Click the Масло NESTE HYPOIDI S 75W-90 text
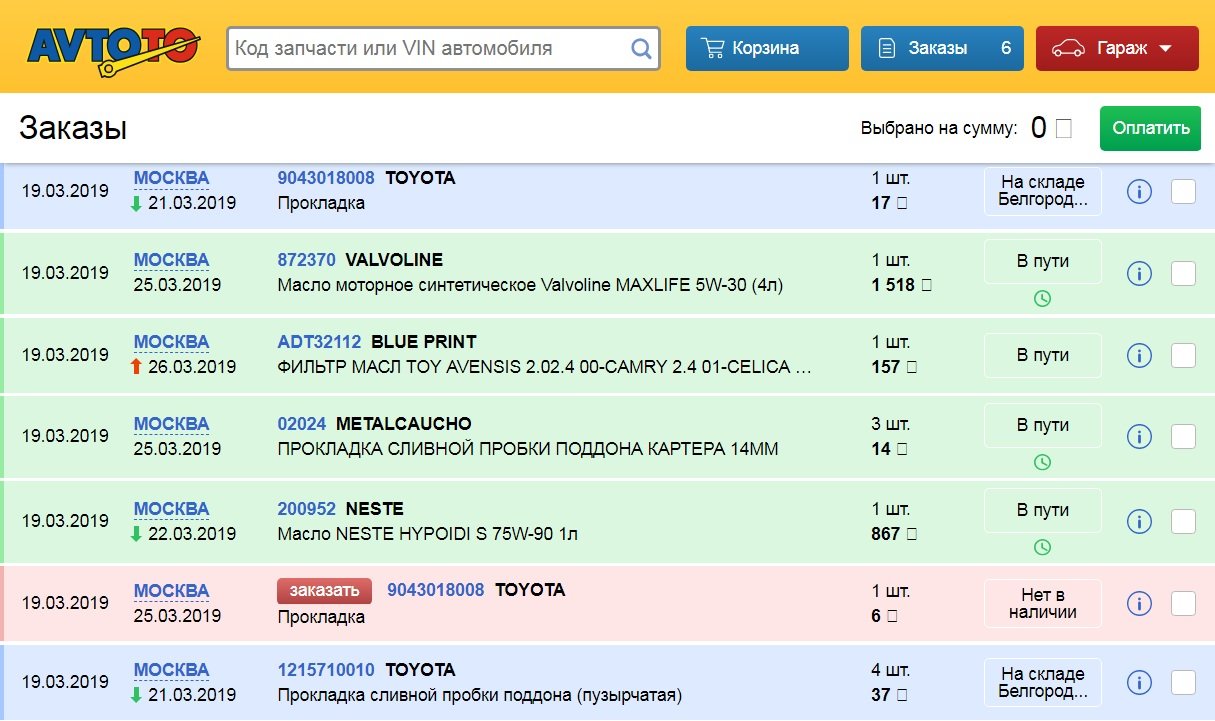The height and width of the screenshot is (721, 1215). tap(427, 534)
